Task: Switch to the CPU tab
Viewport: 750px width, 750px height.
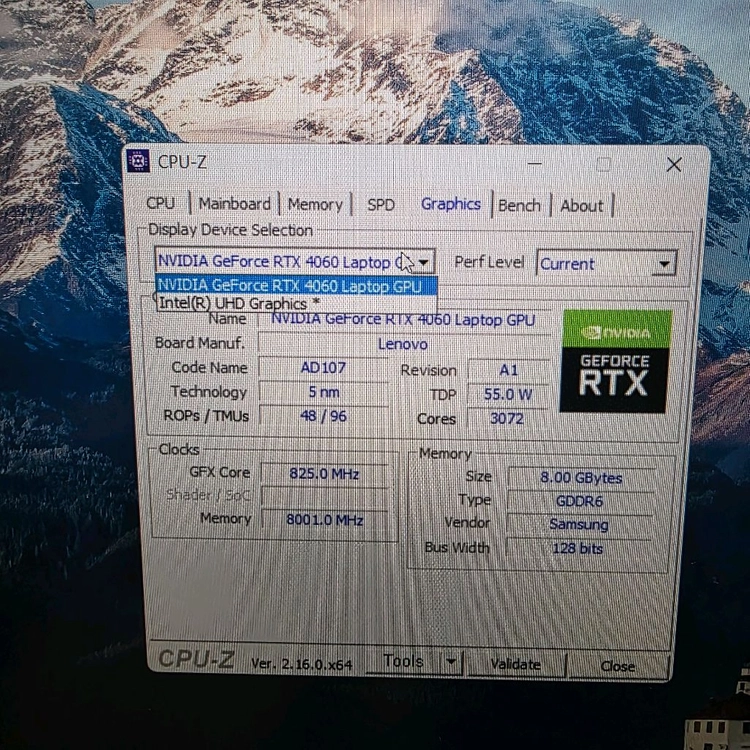Action: click(161, 203)
